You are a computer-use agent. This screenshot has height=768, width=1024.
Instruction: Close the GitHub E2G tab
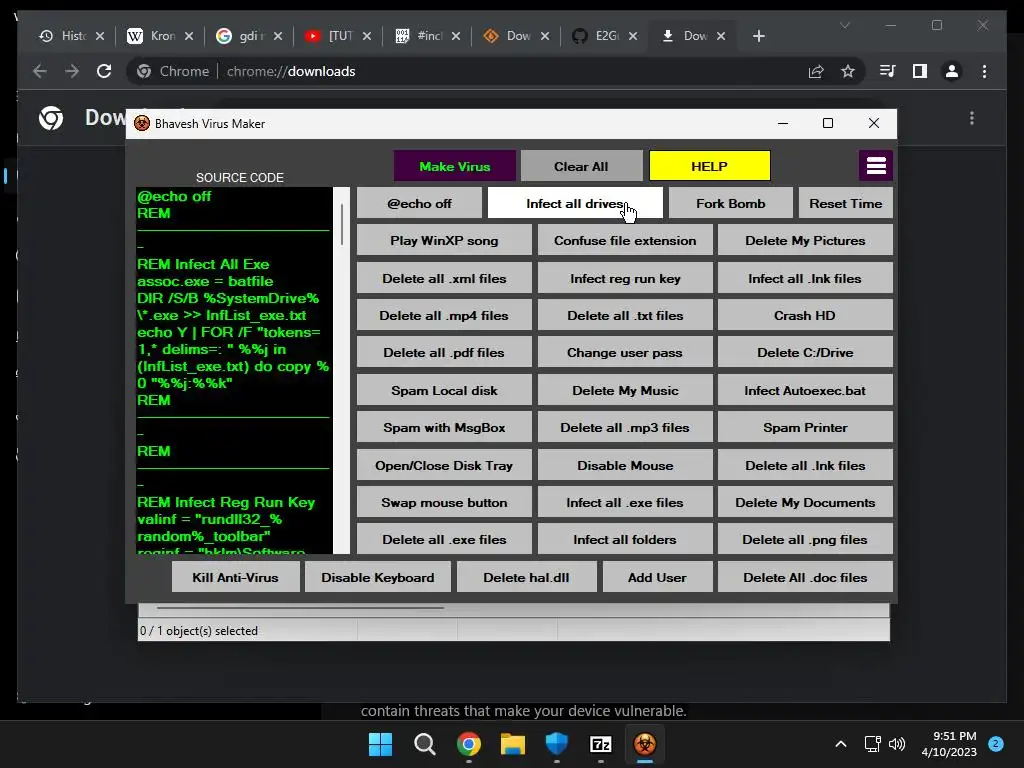point(633,36)
